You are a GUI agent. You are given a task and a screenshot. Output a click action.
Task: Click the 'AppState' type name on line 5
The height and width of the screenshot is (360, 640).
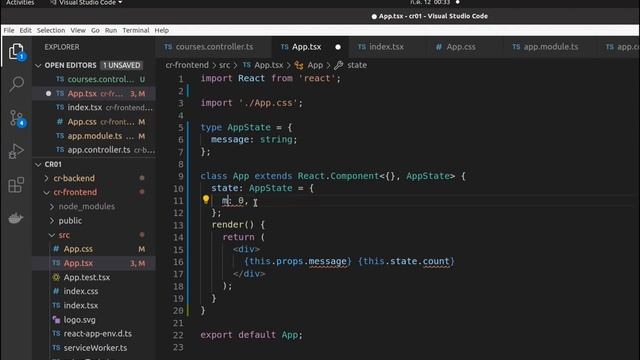click(249, 127)
